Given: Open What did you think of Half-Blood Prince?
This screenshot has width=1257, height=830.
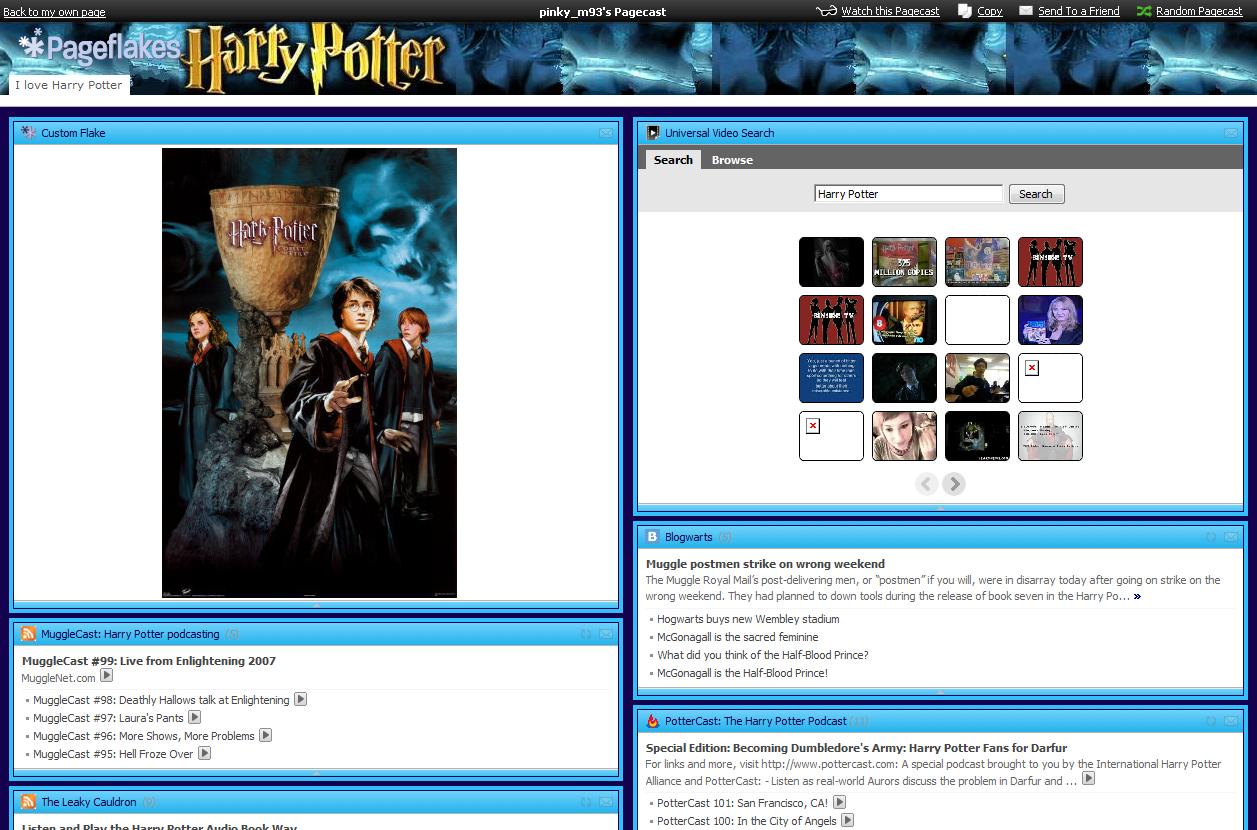Looking at the screenshot, I should (762, 655).
